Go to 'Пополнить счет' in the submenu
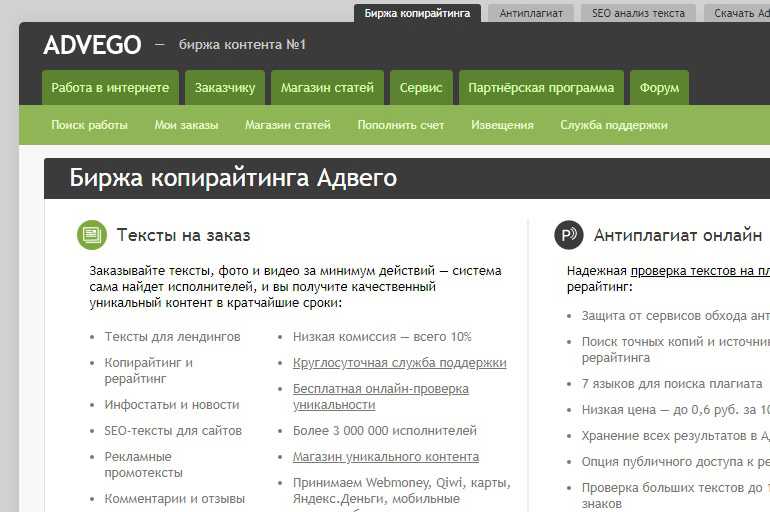The image size is (770, 512). click(401, 125)
